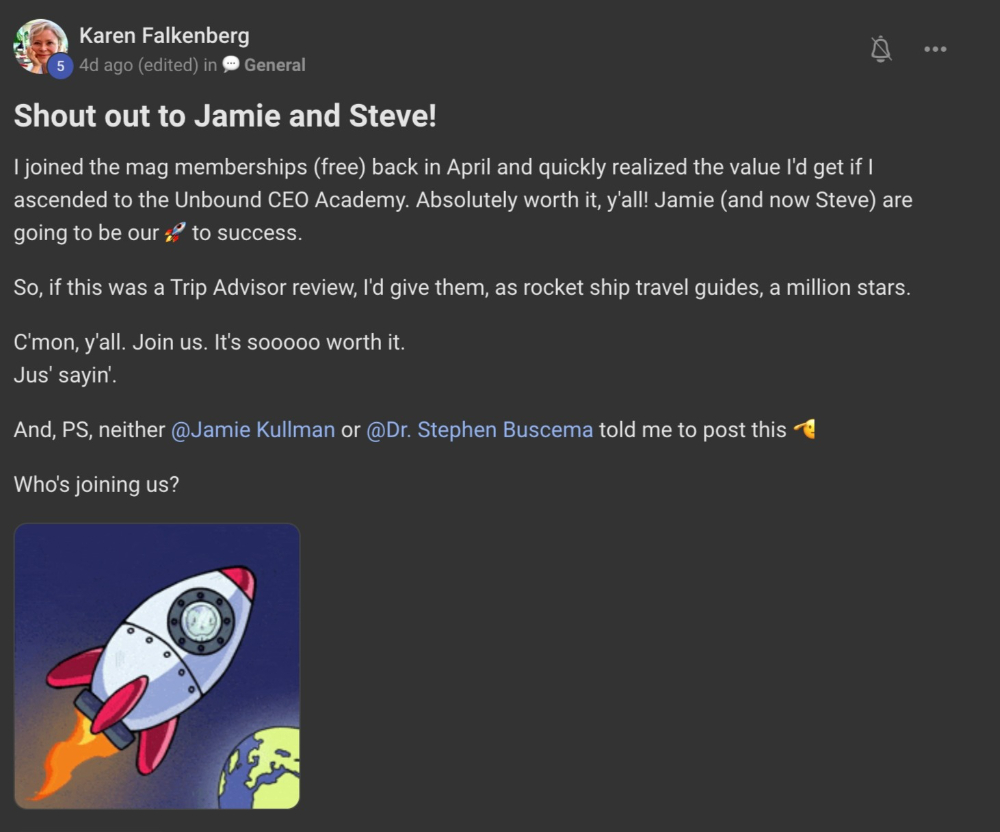Click Karen Falkenberg's profile avatar

pos(40,45)
